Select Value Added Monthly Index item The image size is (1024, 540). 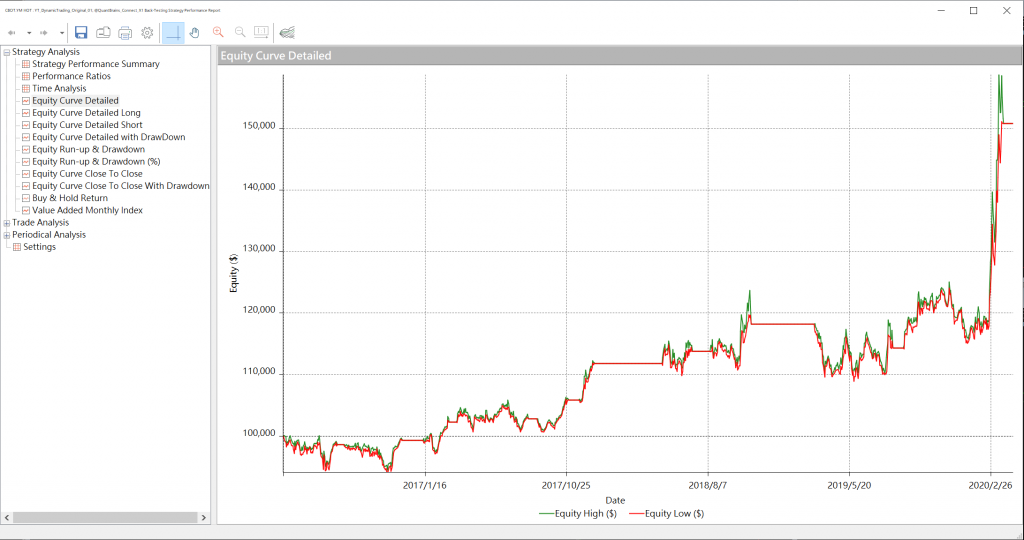pyautogui.click(x=87, y=210)
